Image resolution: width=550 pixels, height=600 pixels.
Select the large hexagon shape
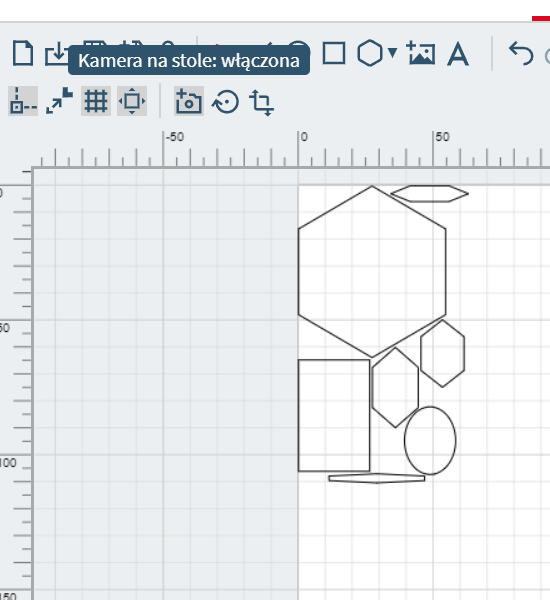372,272
